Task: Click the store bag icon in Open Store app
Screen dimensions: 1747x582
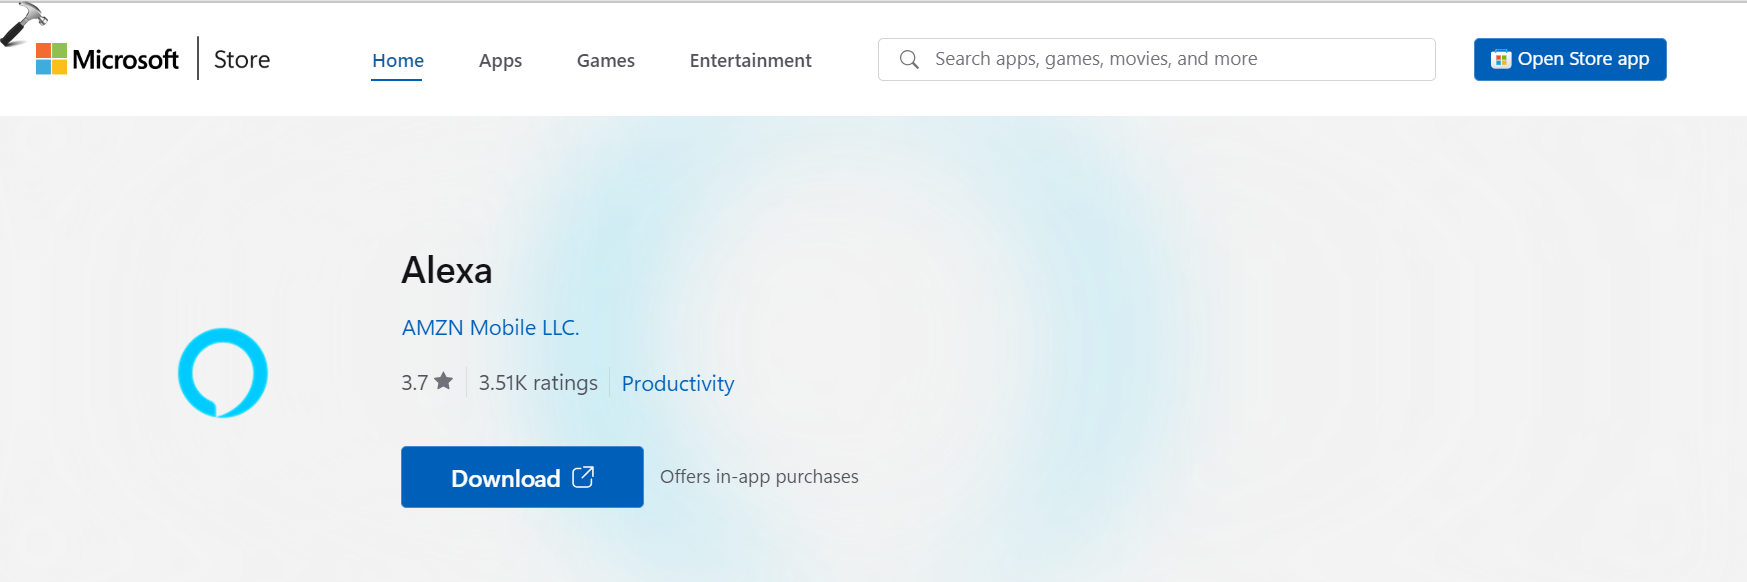Action: click(x=1500, y=60)
